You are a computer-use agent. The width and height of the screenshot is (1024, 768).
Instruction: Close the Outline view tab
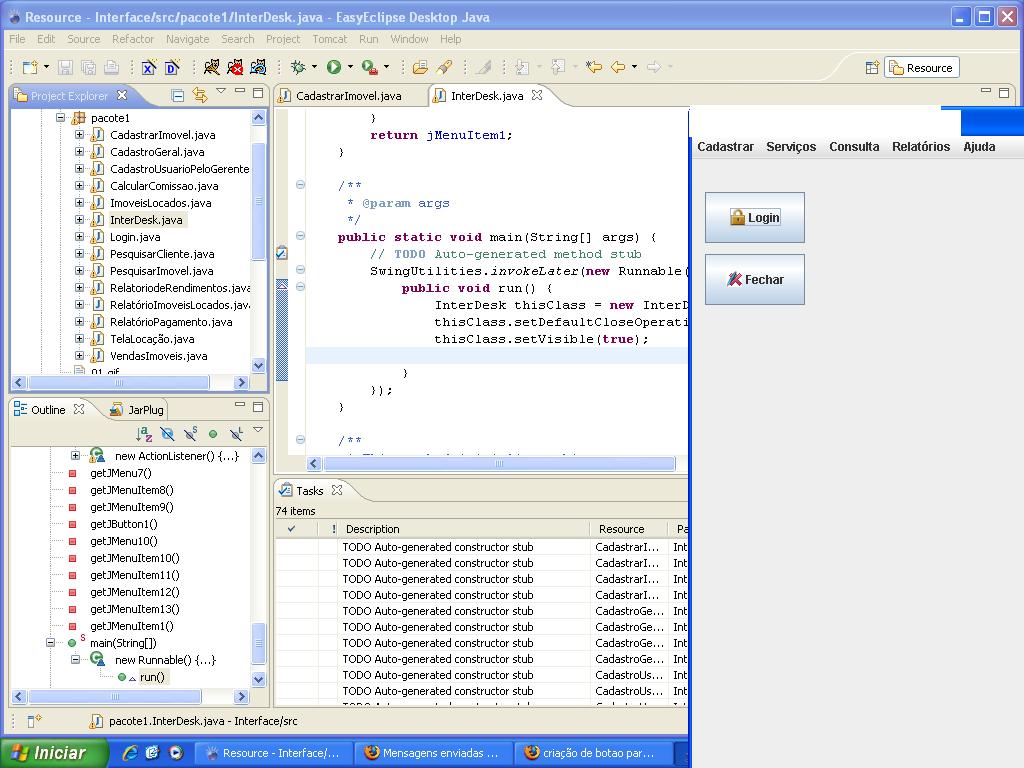tap(79, 409)
